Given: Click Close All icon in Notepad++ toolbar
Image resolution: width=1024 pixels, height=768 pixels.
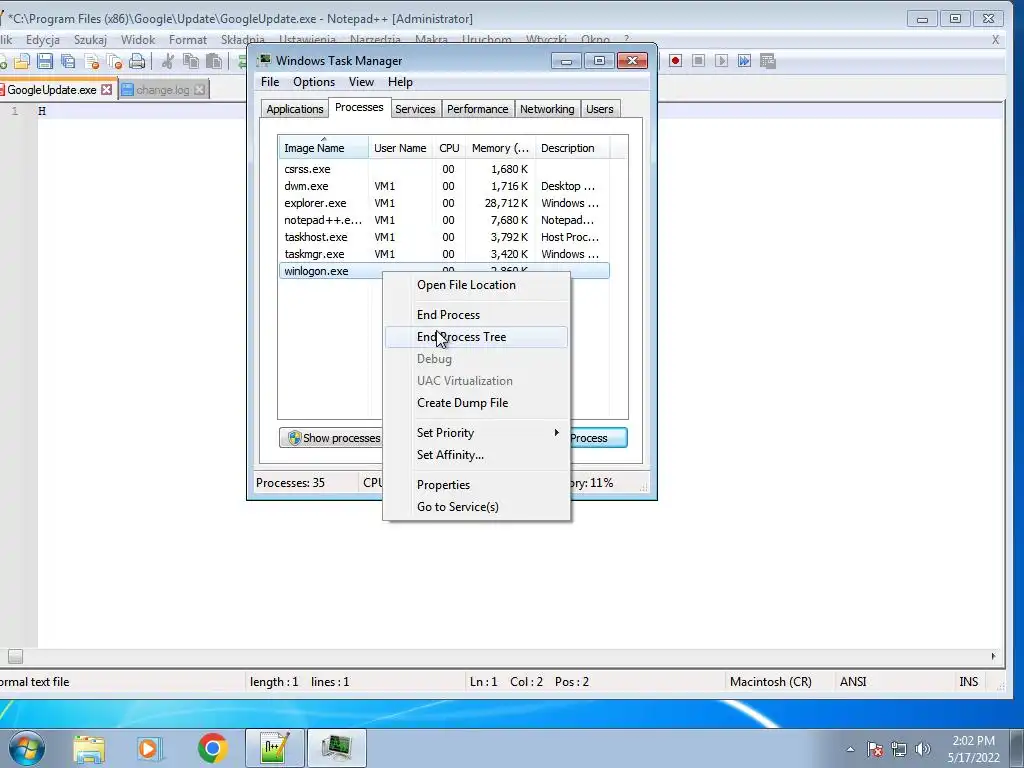Looking at the screenshot, I should click(x=114, y=61).
